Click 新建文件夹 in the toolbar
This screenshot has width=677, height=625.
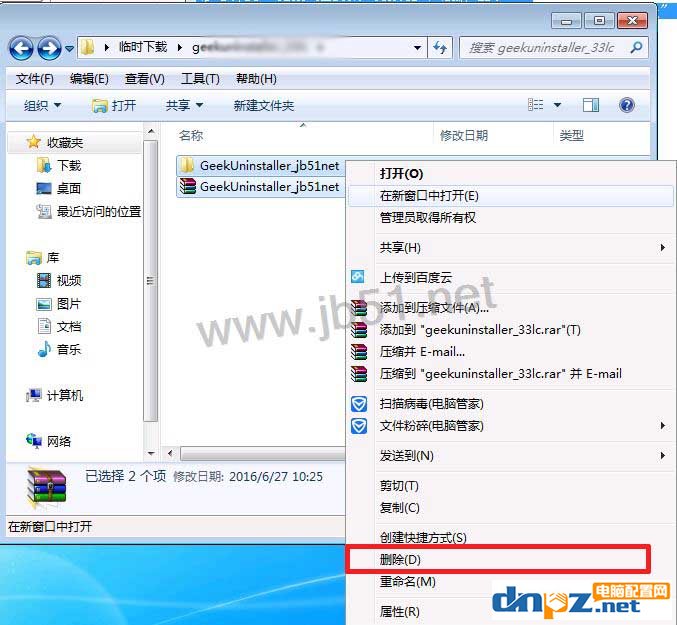[x=263, y=105]
